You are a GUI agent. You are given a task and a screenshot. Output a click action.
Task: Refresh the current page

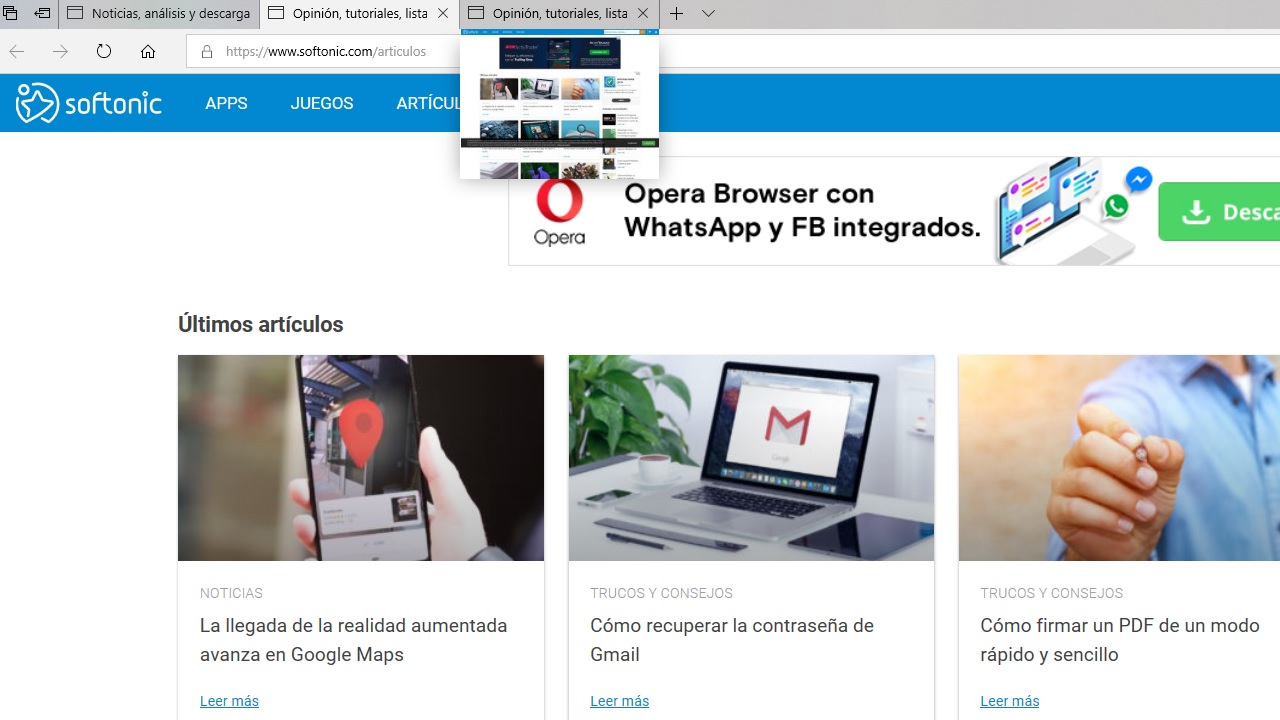(x=104, y=51)
